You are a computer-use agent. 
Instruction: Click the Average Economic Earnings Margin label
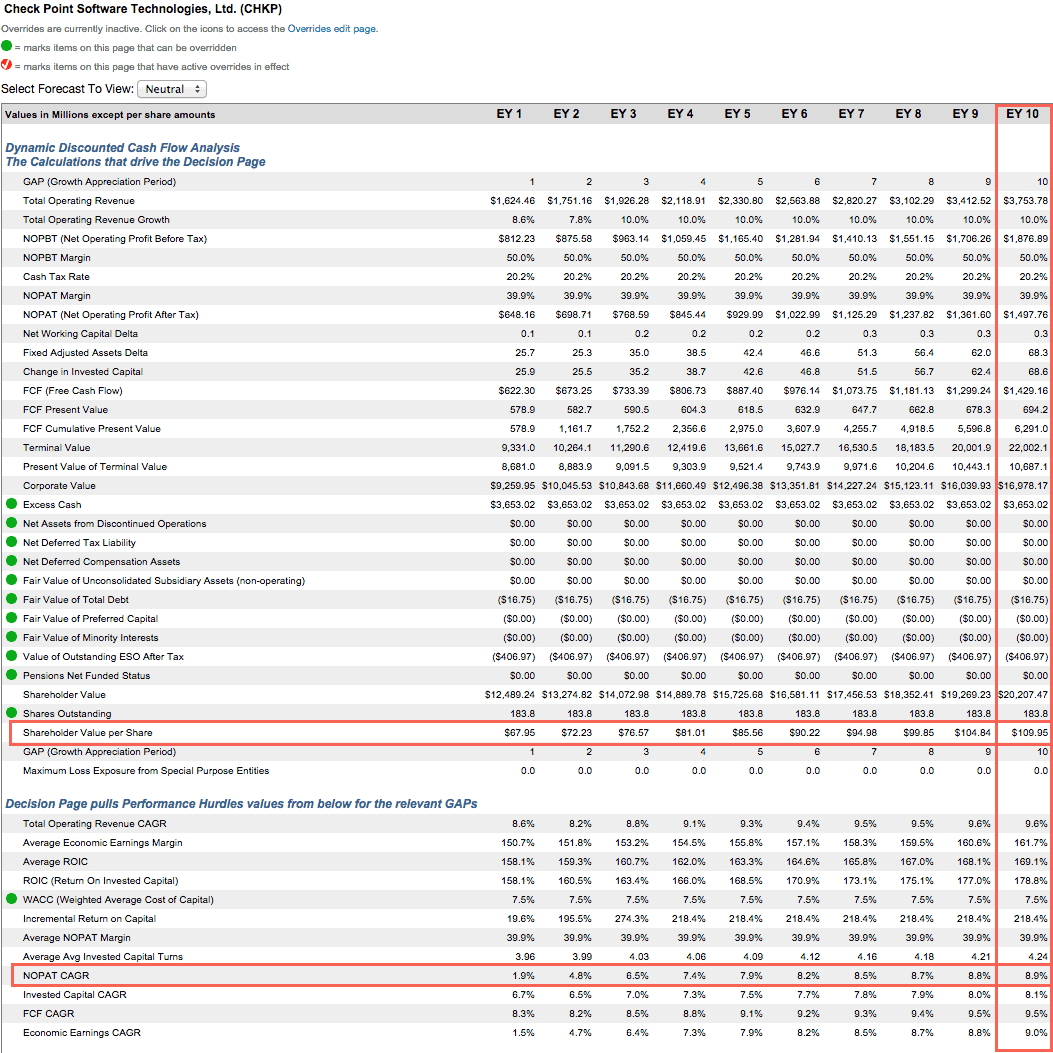click(x=103, y=843)
